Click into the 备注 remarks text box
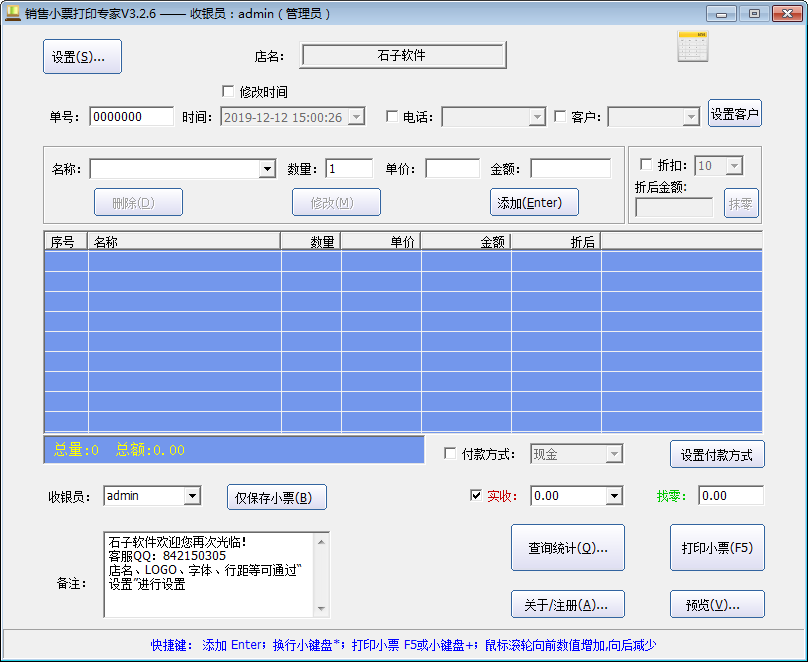Viewport: 808px width, 662px height. 209,574
